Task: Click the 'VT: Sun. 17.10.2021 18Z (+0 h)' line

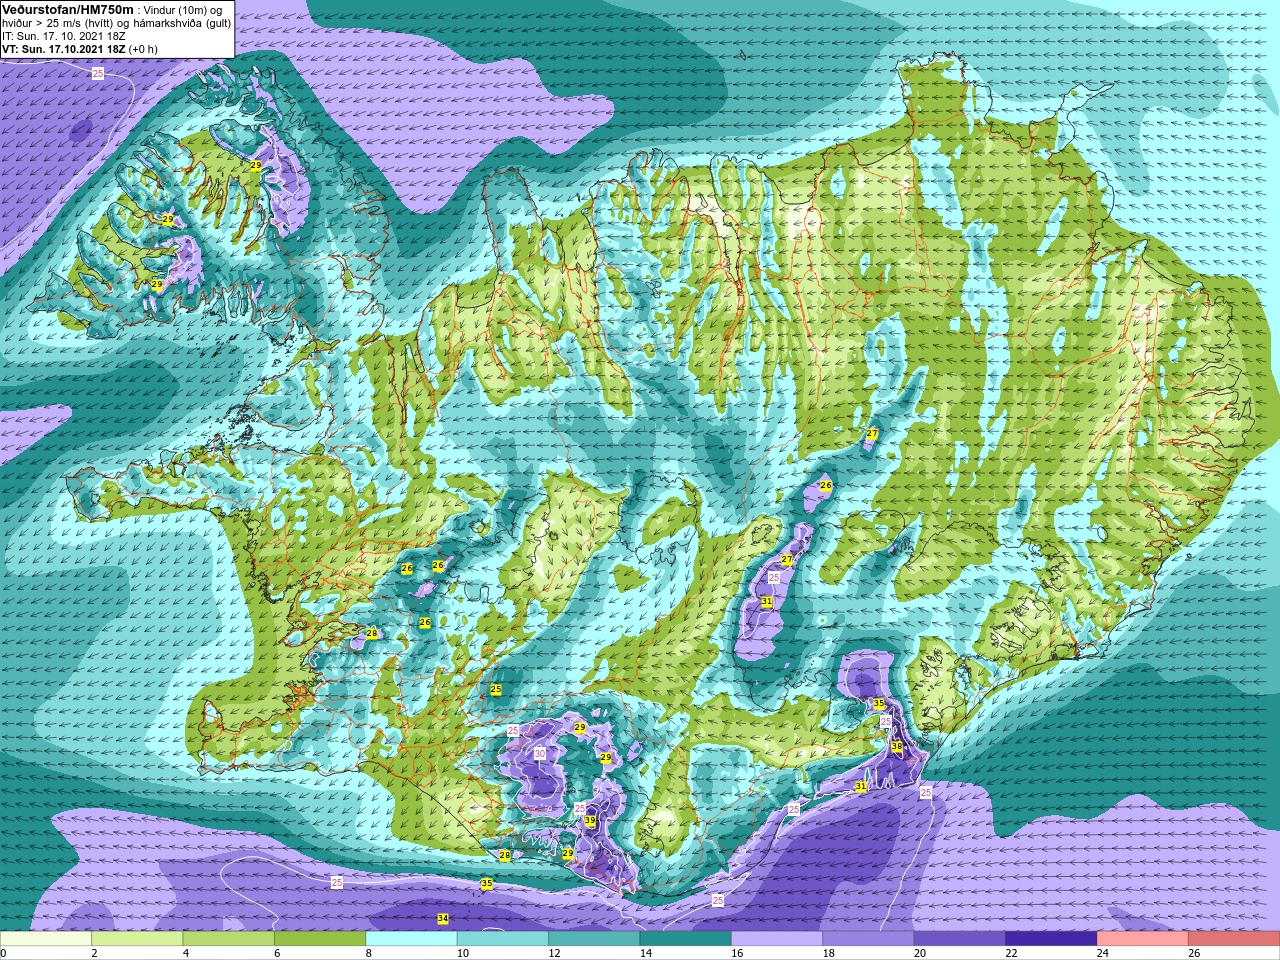Action: click(80, 49)
